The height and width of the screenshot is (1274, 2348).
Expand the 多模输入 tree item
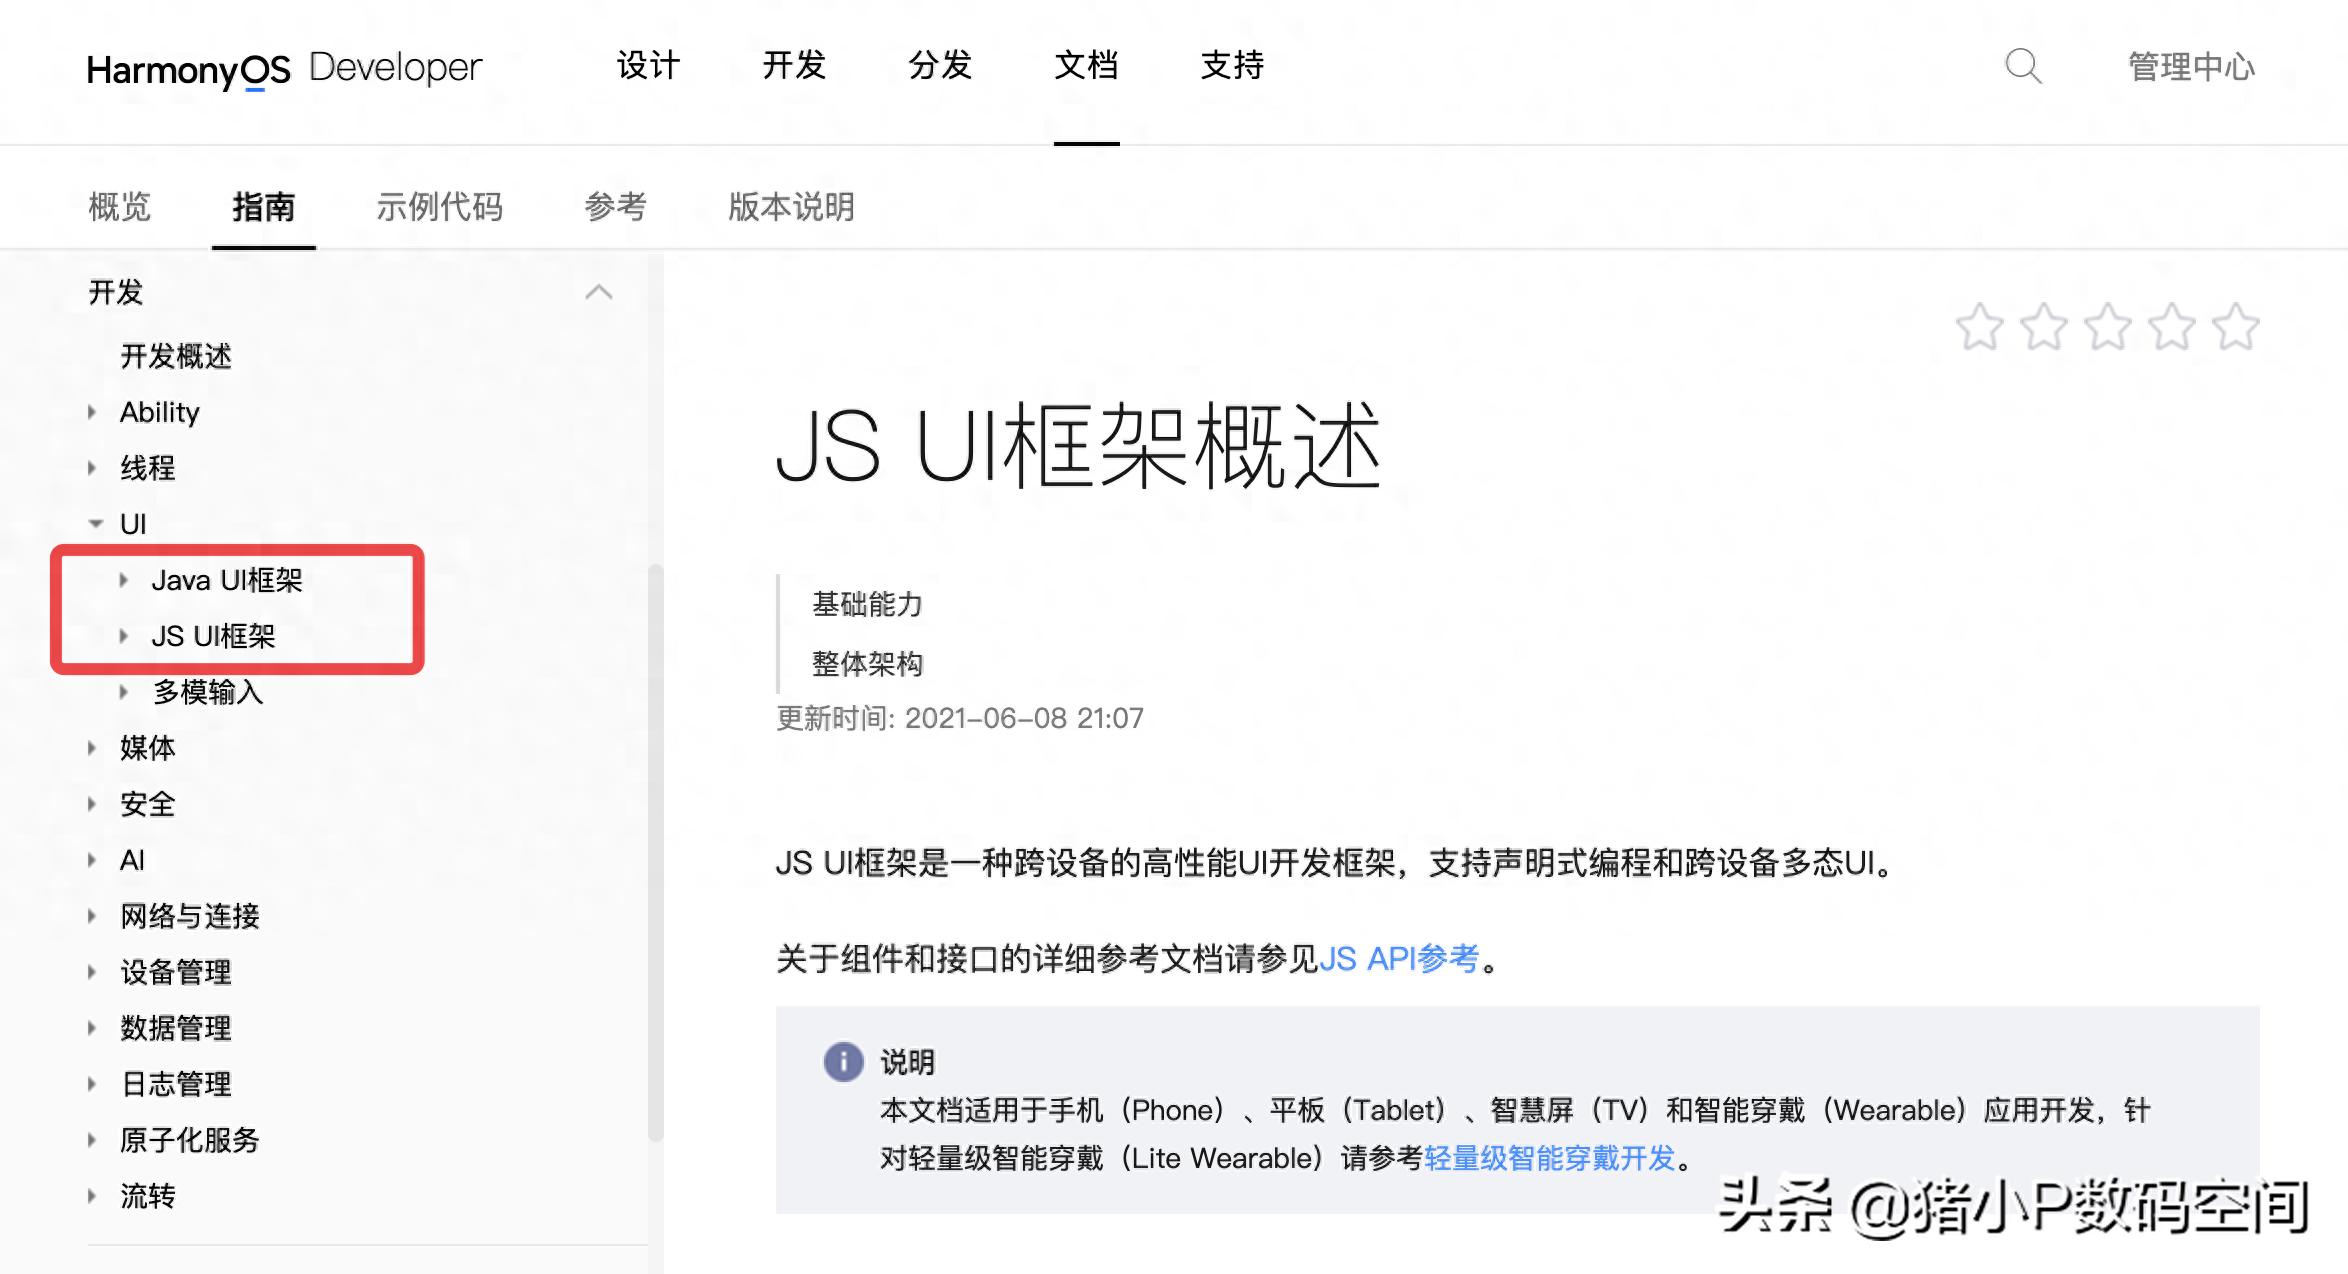pyautogui.click(x=124, y=691)
